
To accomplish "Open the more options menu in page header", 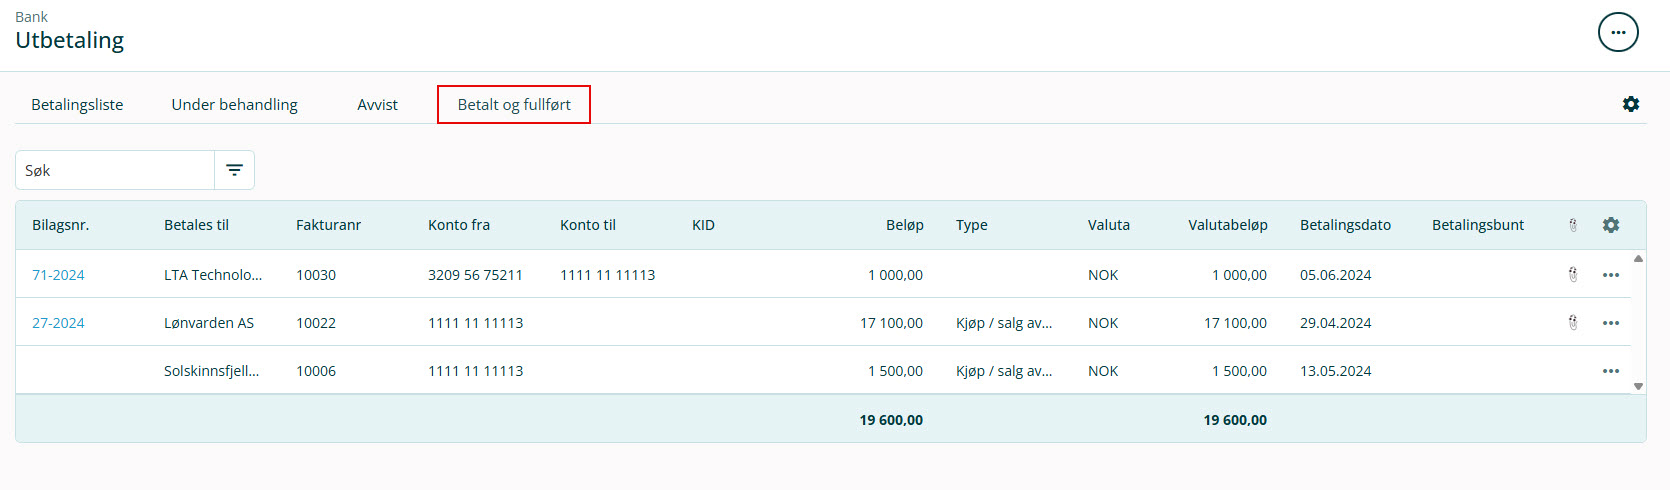I will [1618, 32].
